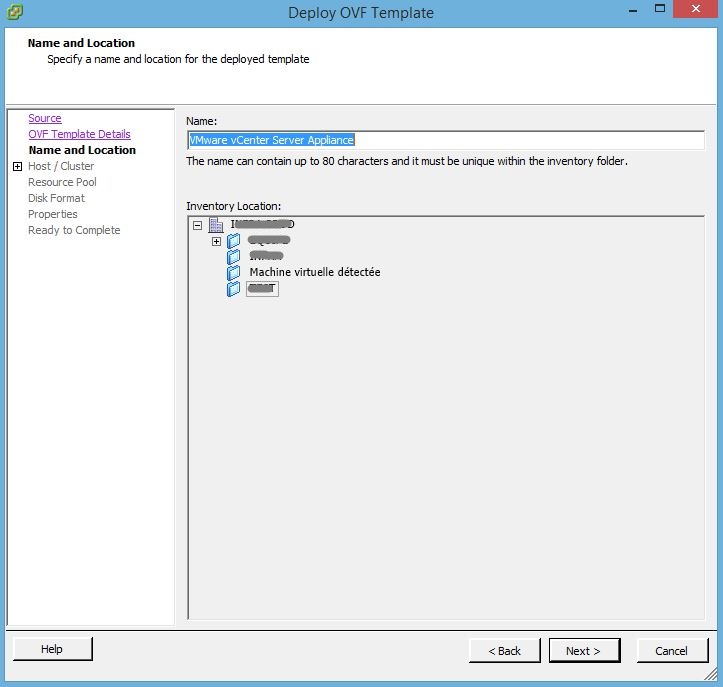Click the Name and Location step label

click(x=82, y=150)
